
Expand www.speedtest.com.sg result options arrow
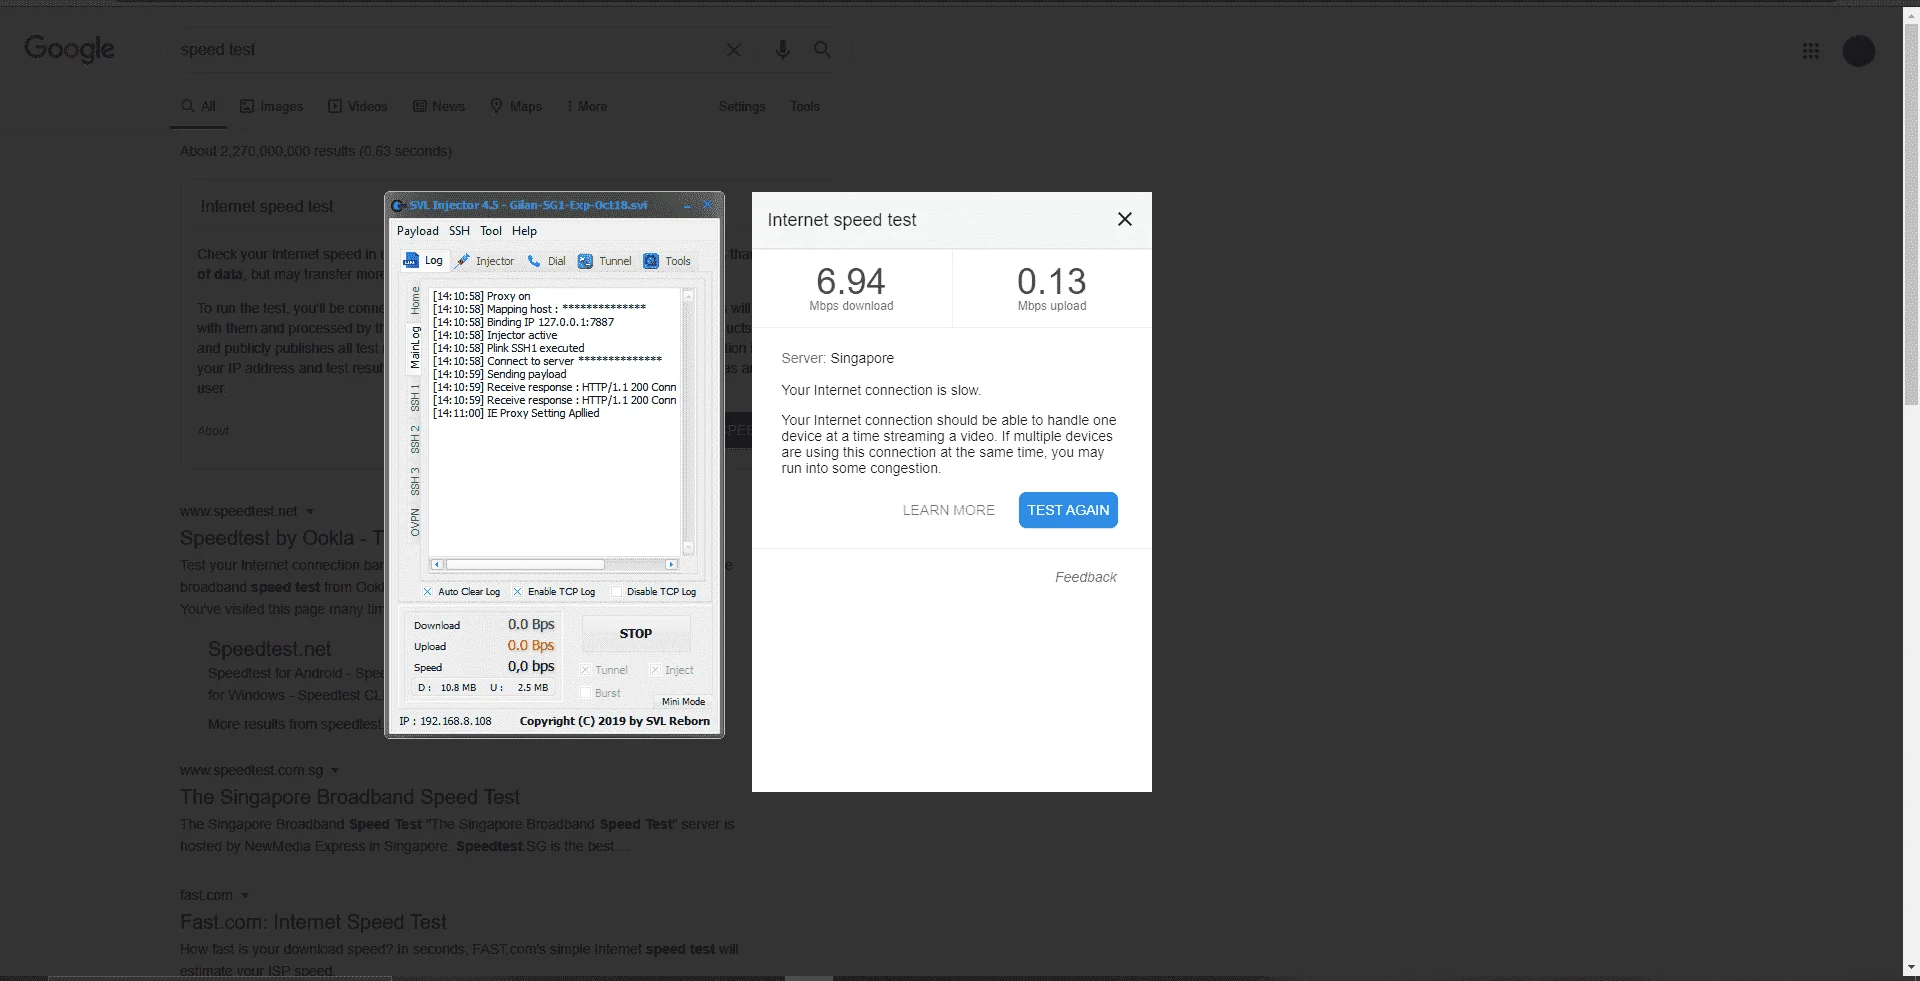coord(335,771)
